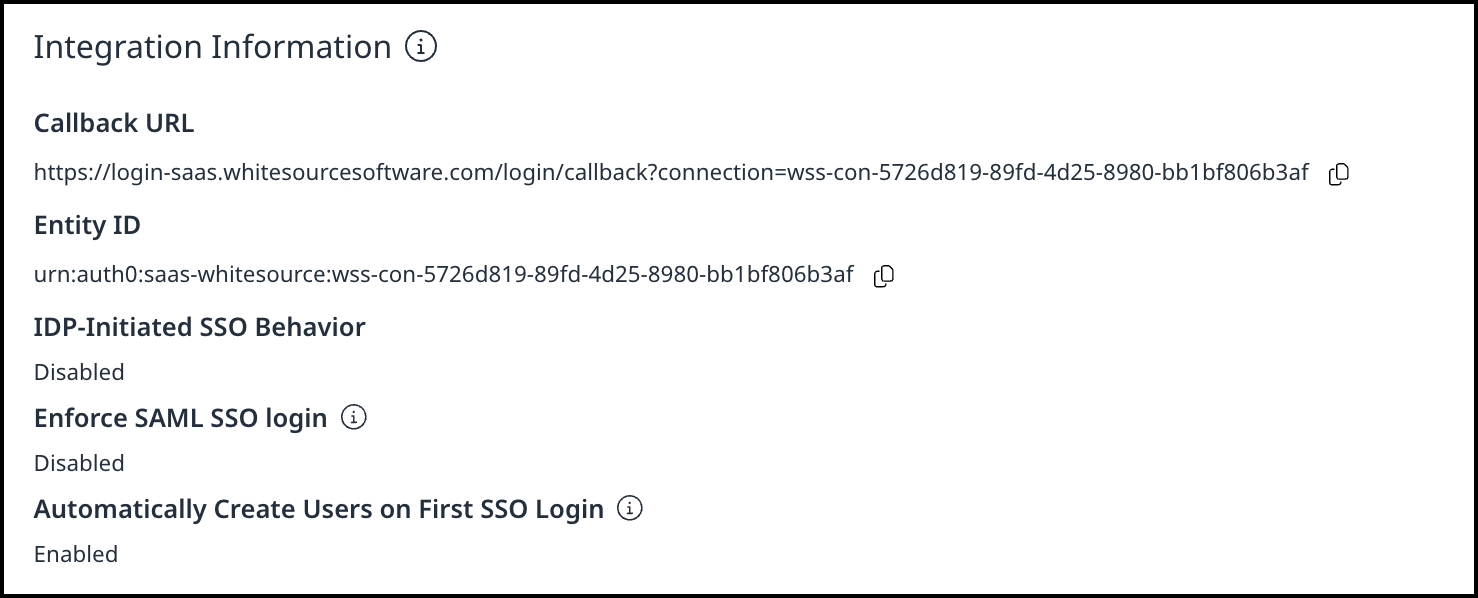1478x598 pixels.
Task: Click the Disabled status under IDP-Initiated SSO Behavior
Action: point(79,372)
